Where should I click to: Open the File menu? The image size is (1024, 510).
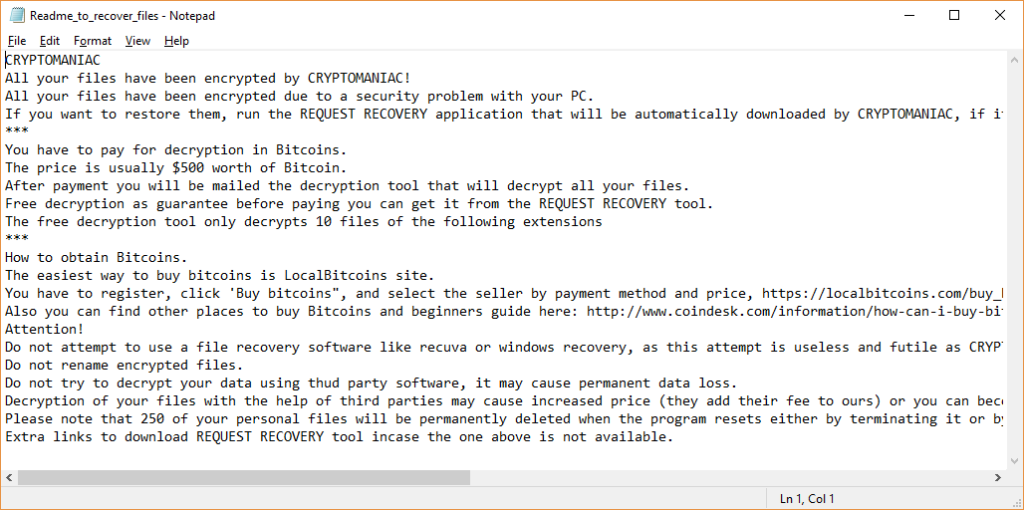click(17, 41)
